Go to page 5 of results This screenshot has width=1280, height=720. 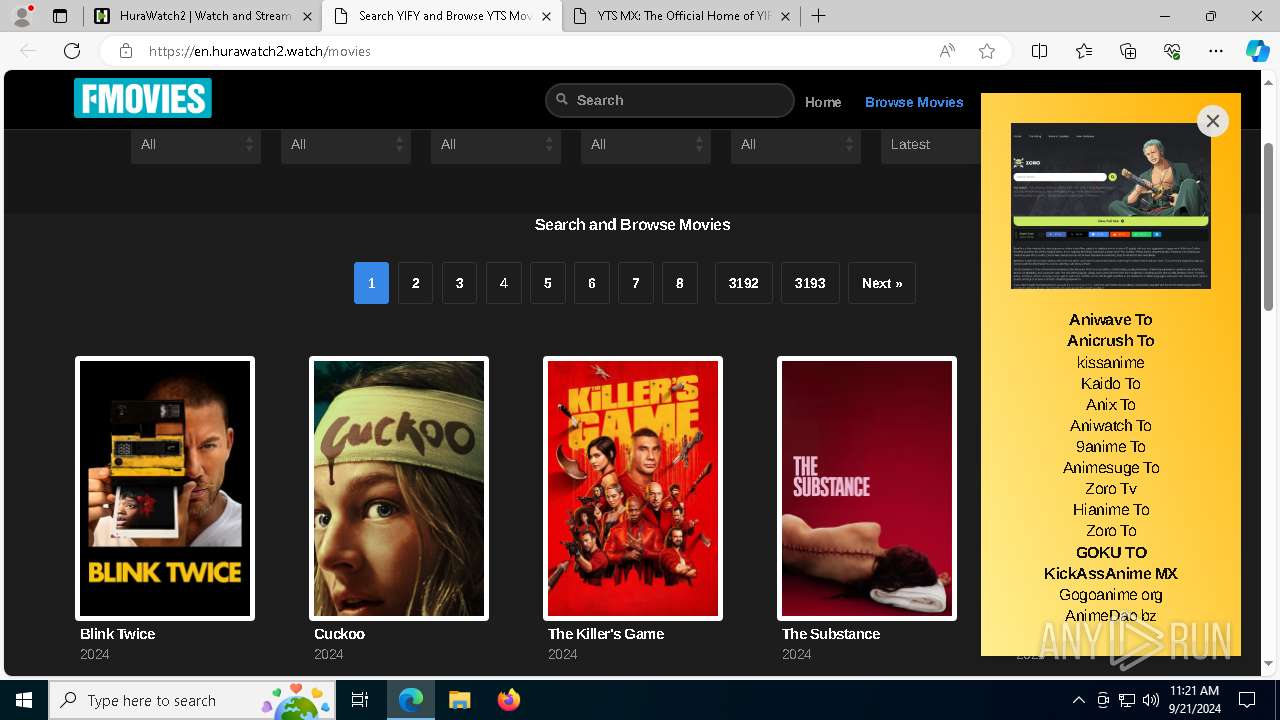tap(547, 283)
